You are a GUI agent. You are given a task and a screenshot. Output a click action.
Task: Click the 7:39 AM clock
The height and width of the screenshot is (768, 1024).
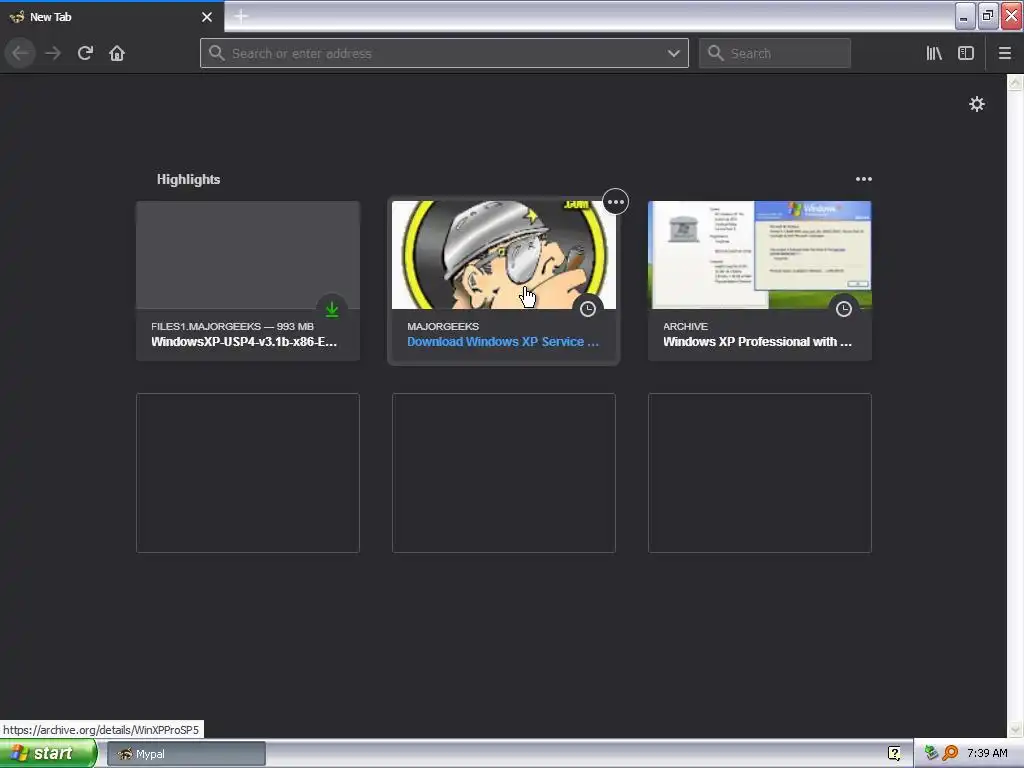(987, 753)
